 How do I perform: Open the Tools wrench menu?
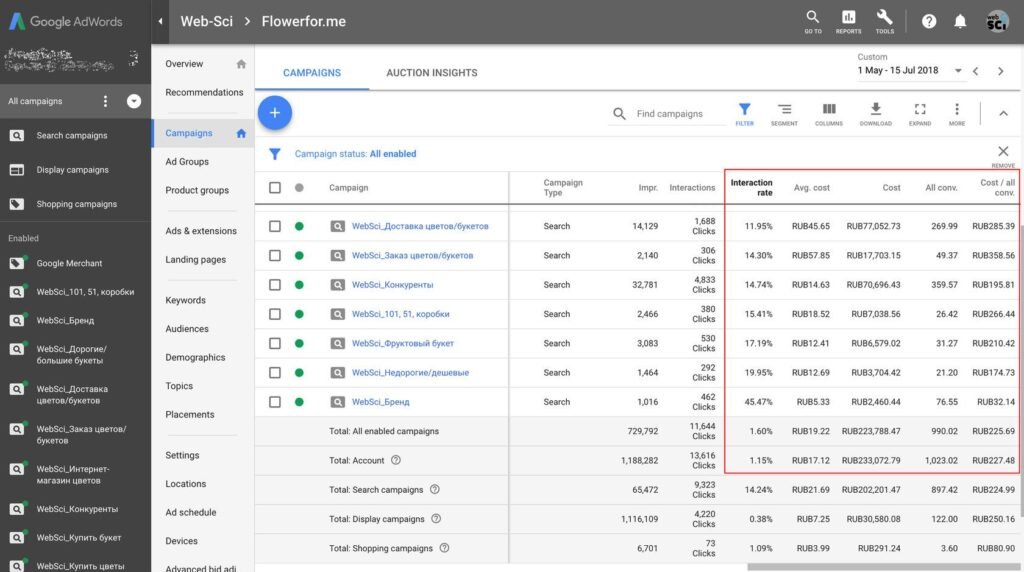click(x=884, y=18)
